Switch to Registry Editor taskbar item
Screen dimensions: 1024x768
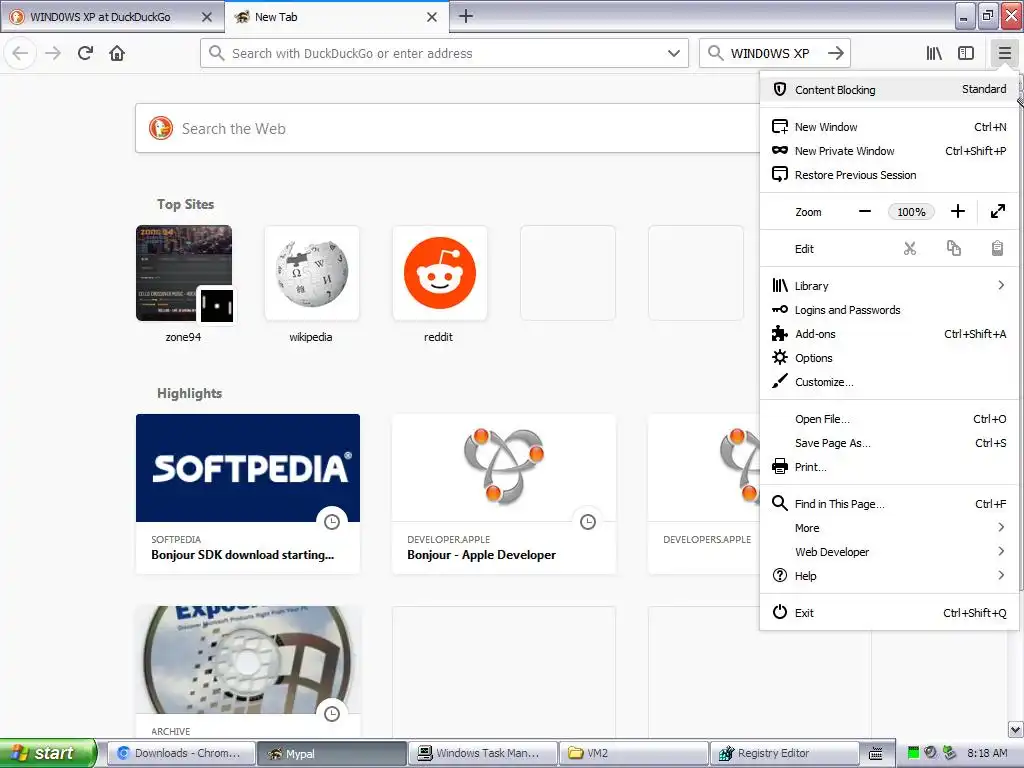click(784, 753)
